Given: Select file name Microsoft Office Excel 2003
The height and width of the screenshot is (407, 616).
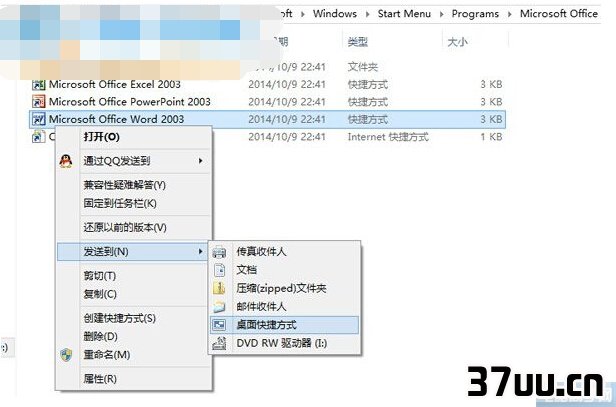Looking at the screenshot, I should [x=115, y=84].
